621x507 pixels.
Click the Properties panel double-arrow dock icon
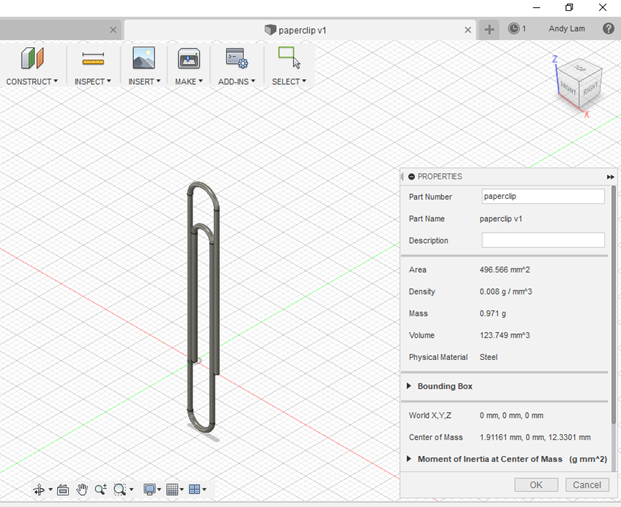610,177
